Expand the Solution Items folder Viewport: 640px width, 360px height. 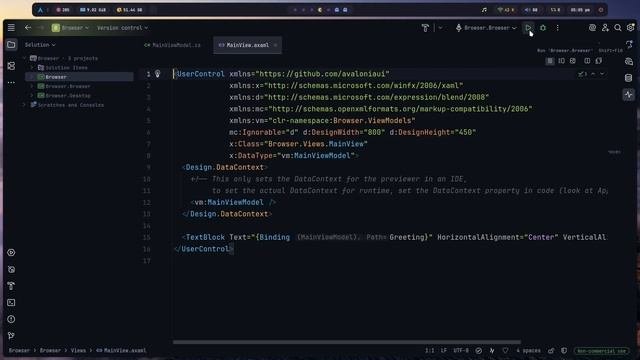[32, 68]
